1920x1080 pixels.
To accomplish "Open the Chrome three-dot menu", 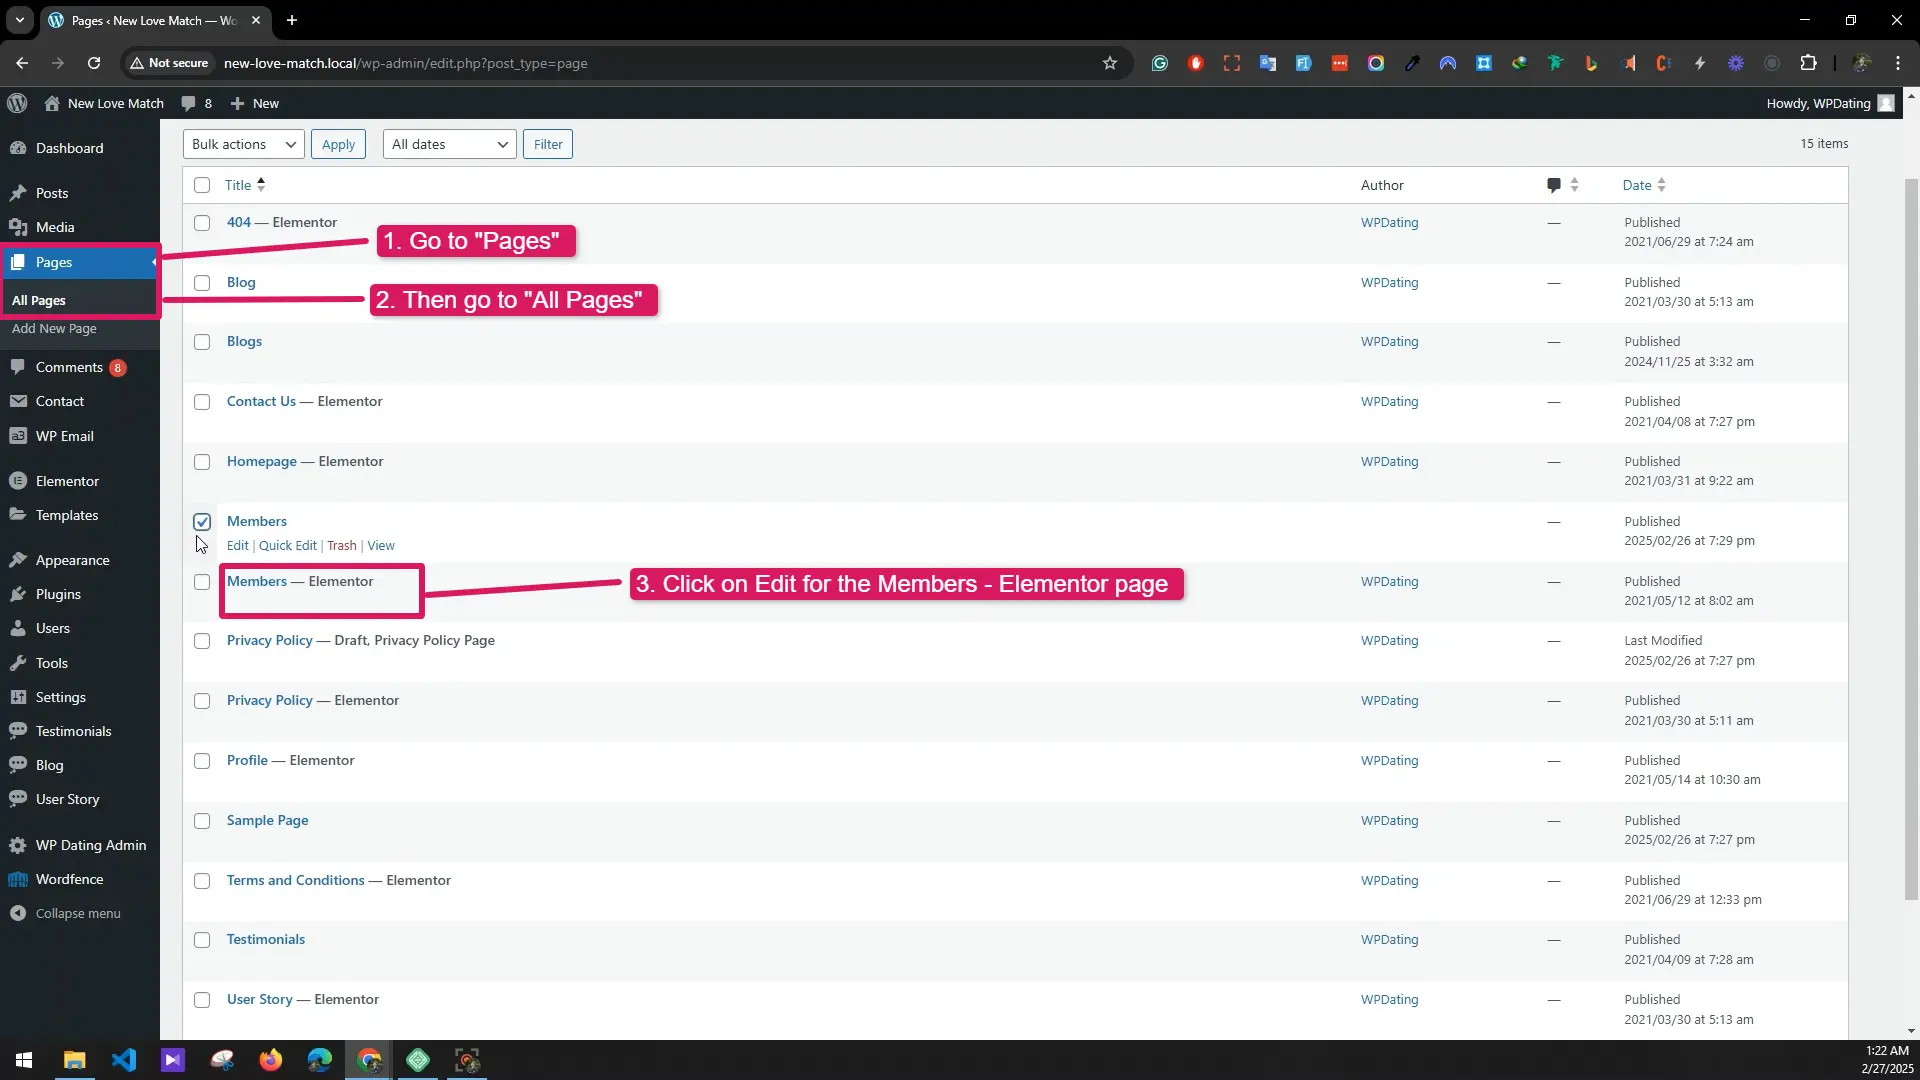I will (1898, 63).
